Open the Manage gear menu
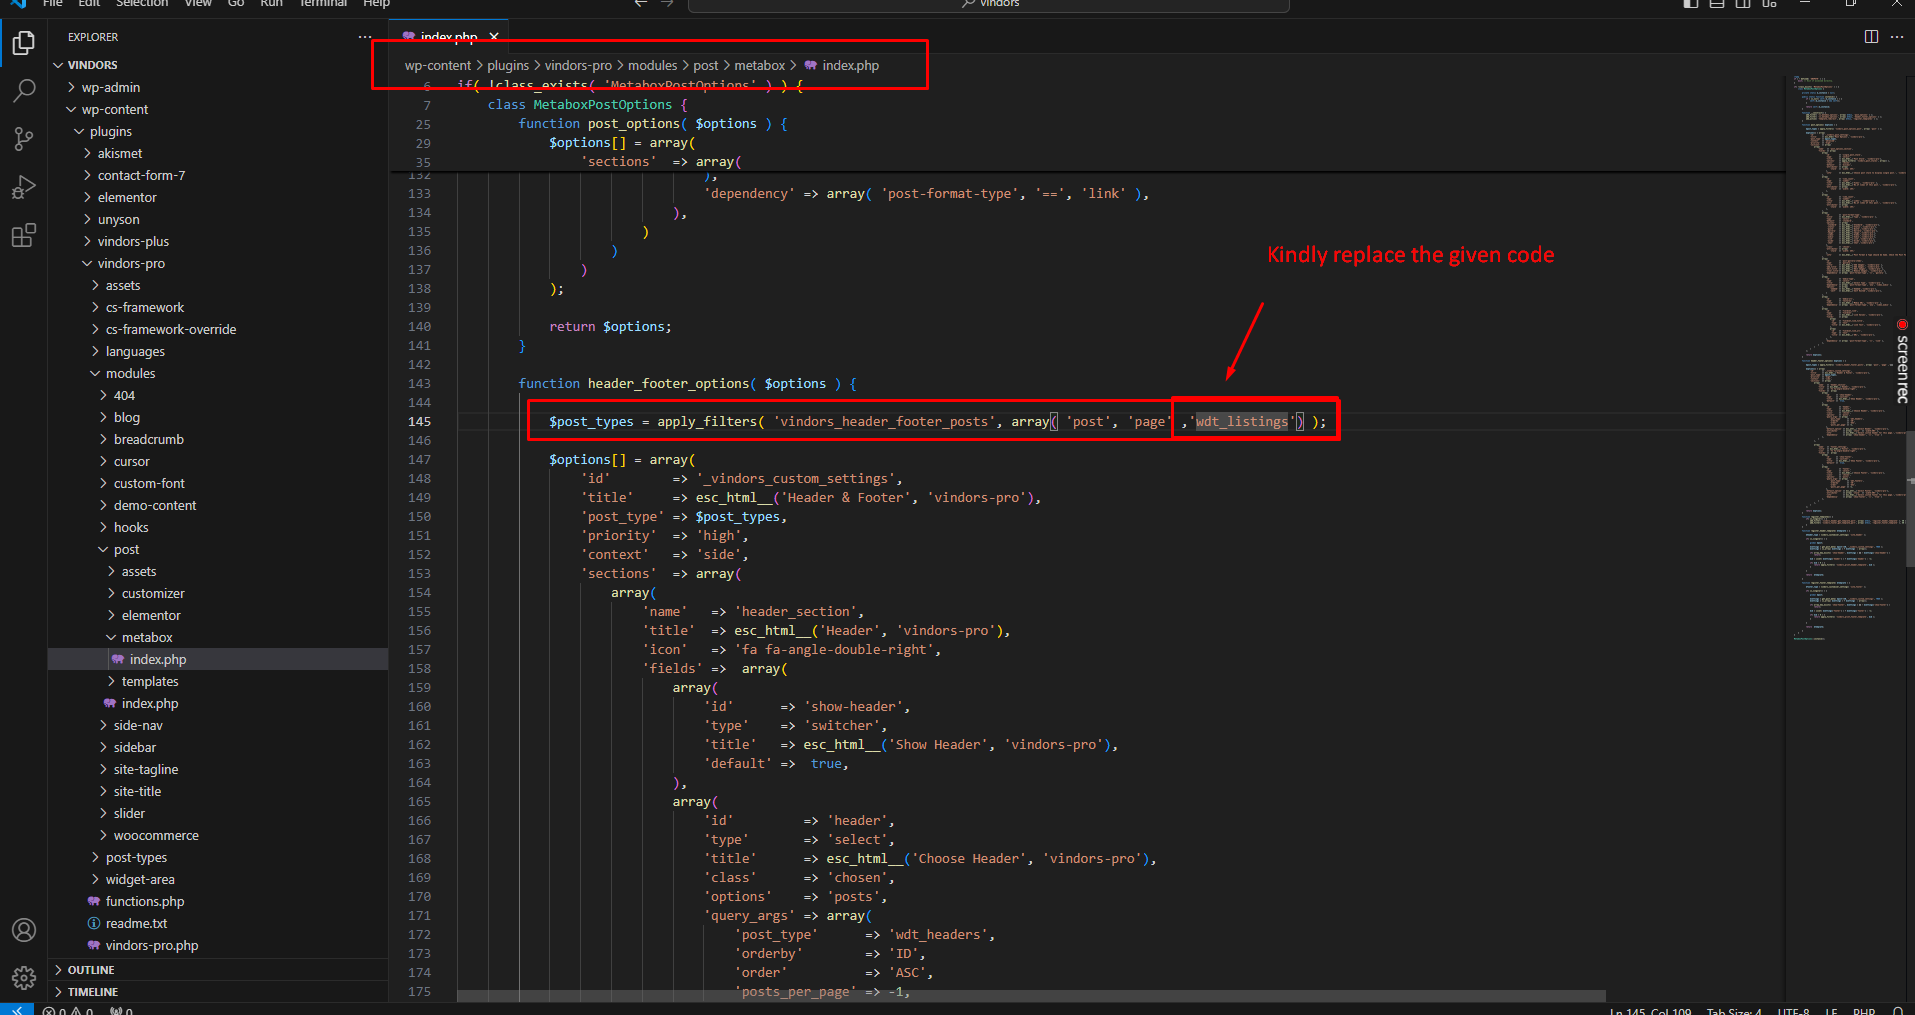1915x1015 pixels. 24,977
